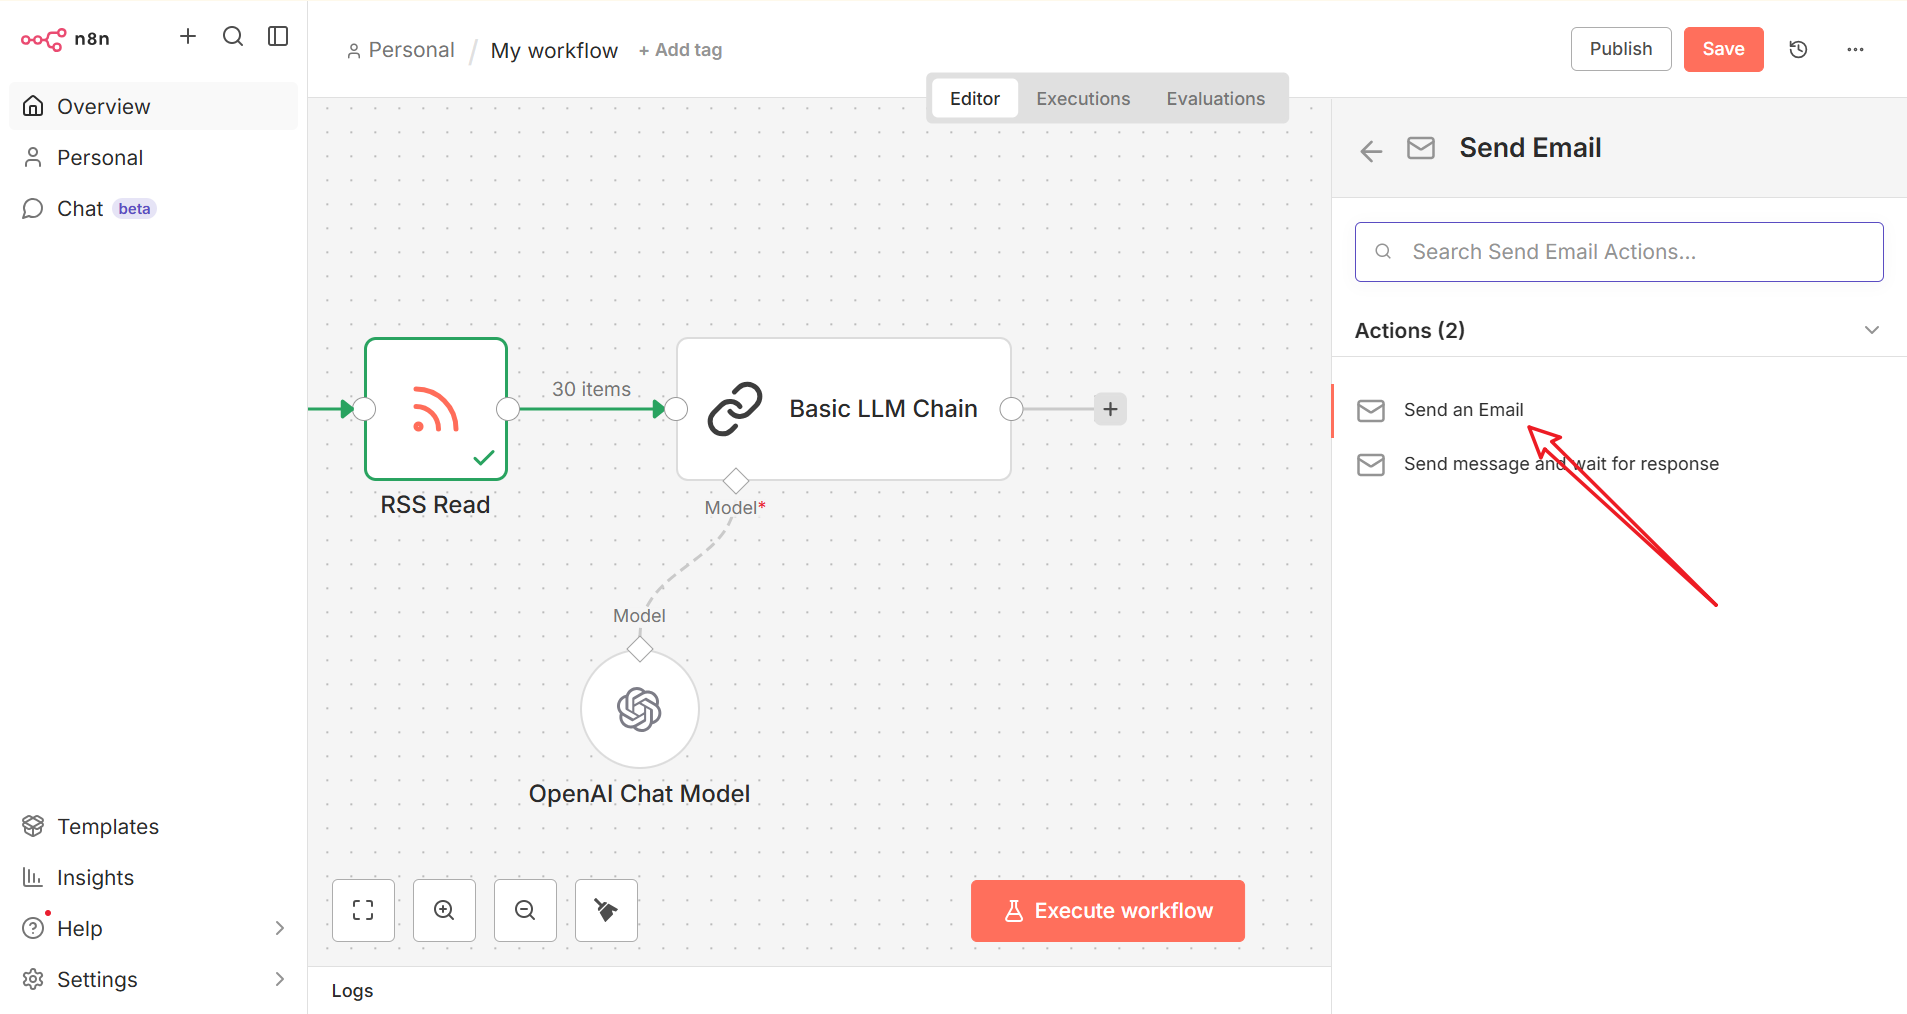Switch to the Evaluations tab

coord(1215,98)
